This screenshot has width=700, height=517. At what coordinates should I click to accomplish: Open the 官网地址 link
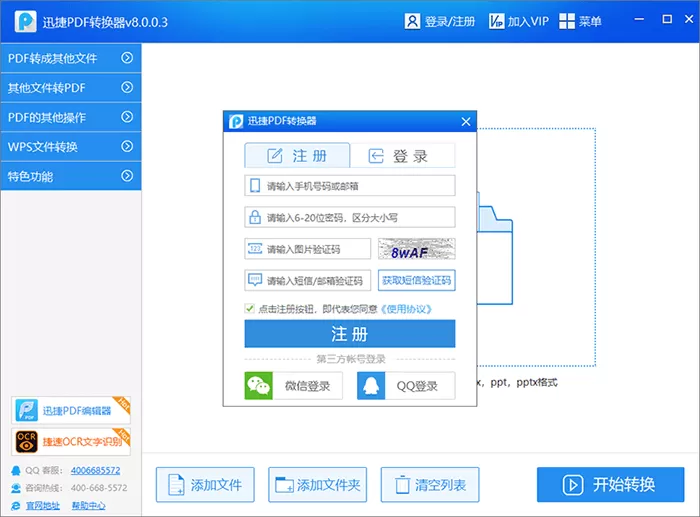tap(42, 506)
